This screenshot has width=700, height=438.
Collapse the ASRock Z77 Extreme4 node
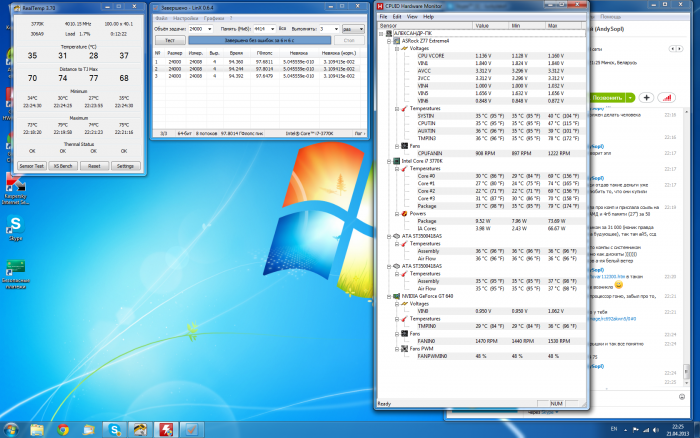tap(389, 41)
